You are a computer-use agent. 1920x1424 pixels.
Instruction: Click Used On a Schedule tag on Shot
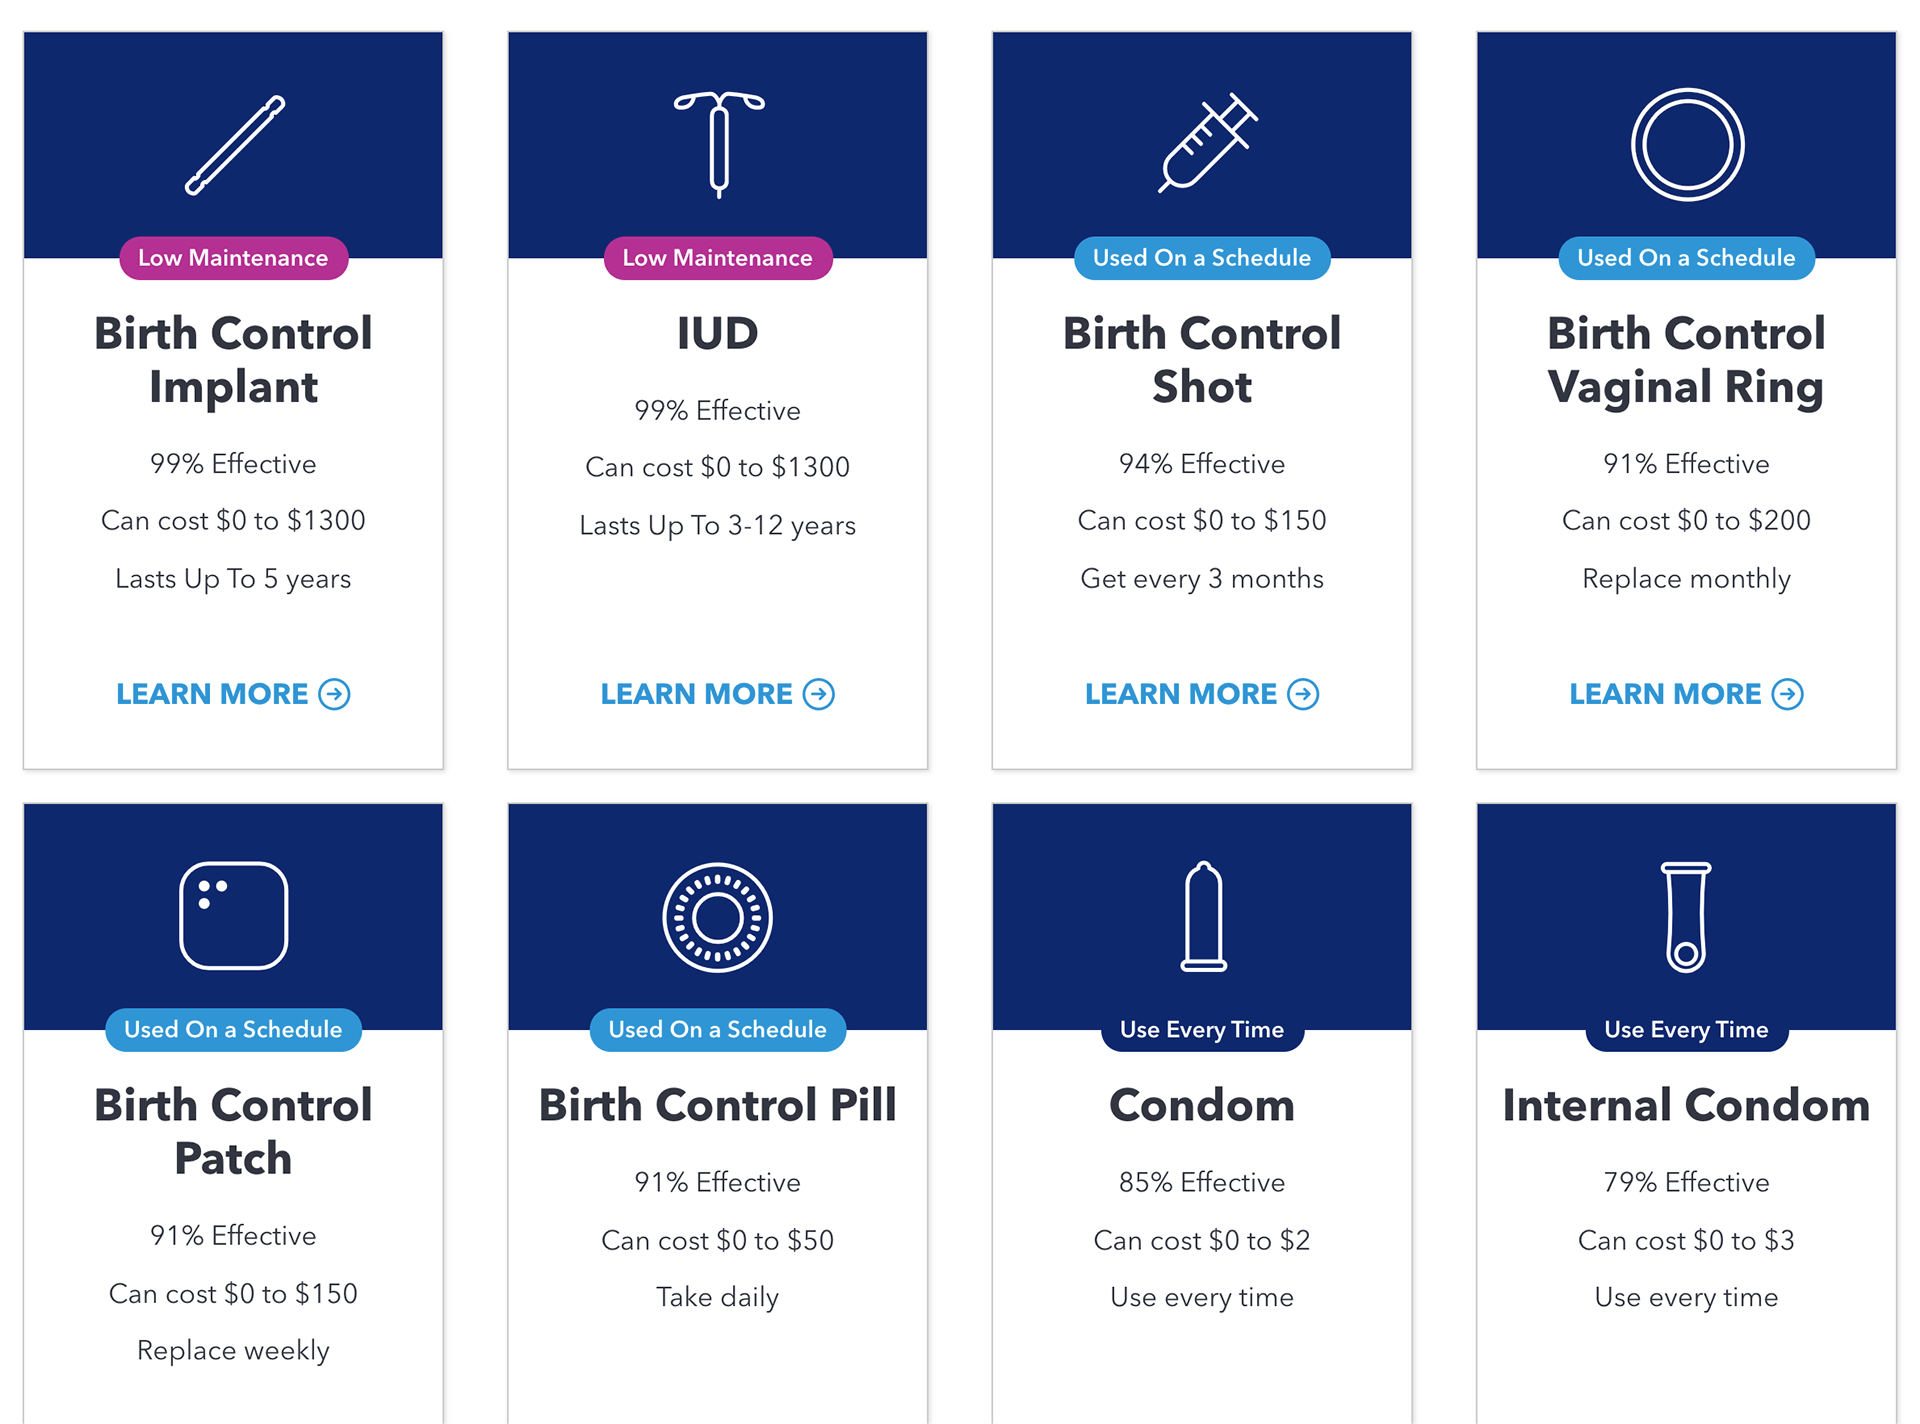tap(1202, 258)
